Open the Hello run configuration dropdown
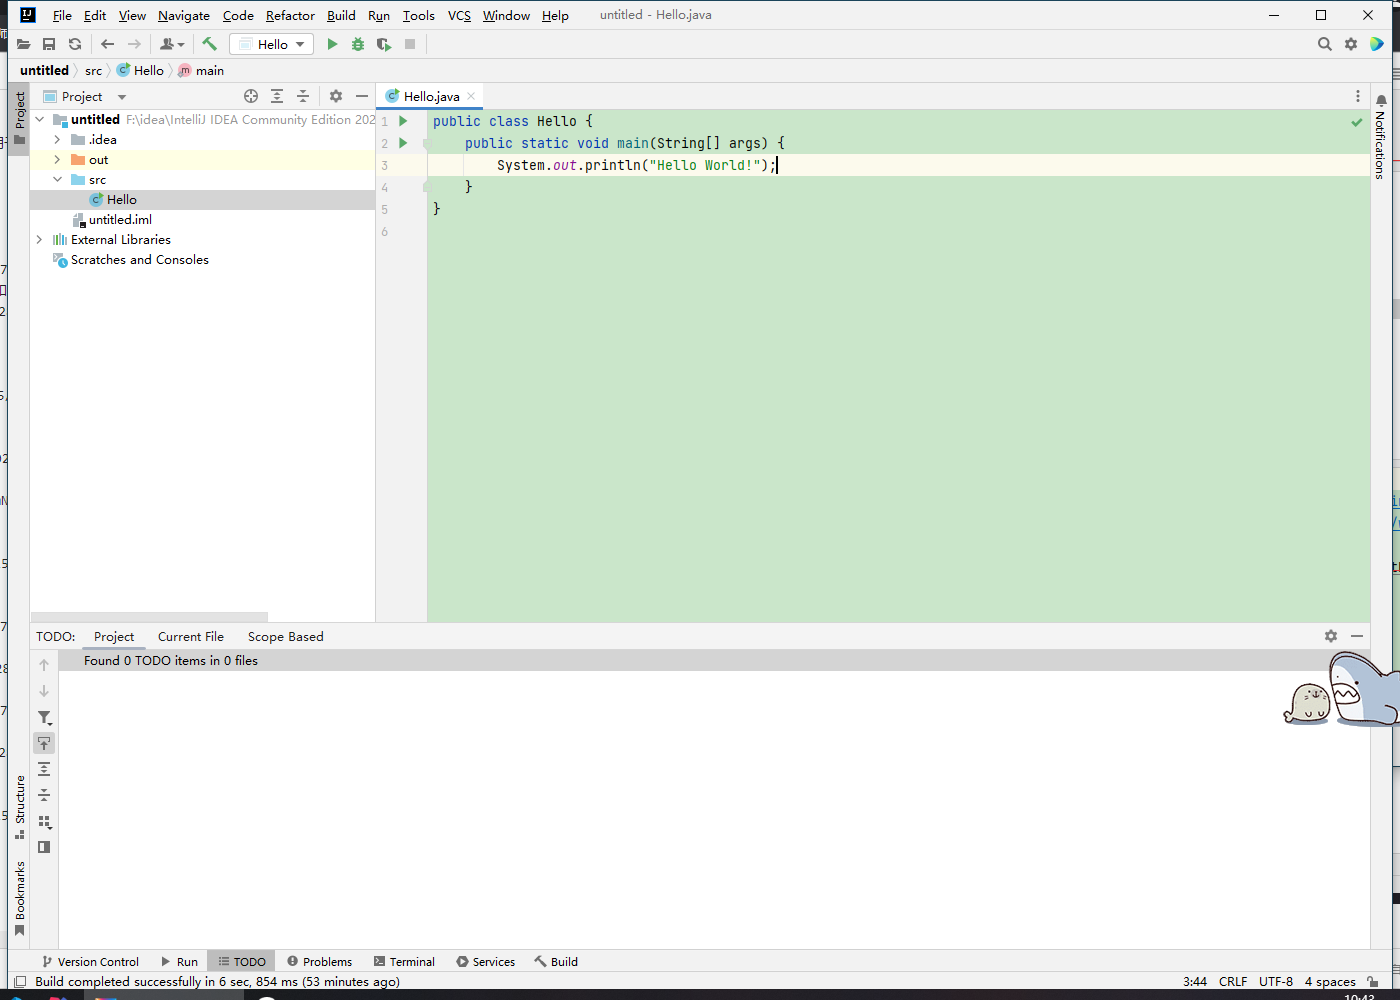1400x1000 pixels. pos(272,44)
